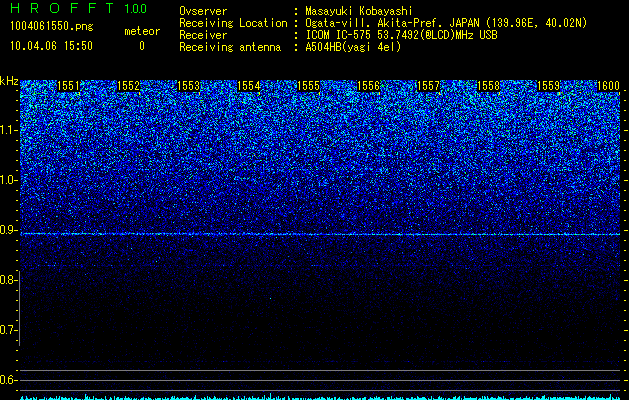Click the 0.8 kHz axis label
Viewport: 629px width, 400px height.
pyautogui.click(x=8, y=280)
